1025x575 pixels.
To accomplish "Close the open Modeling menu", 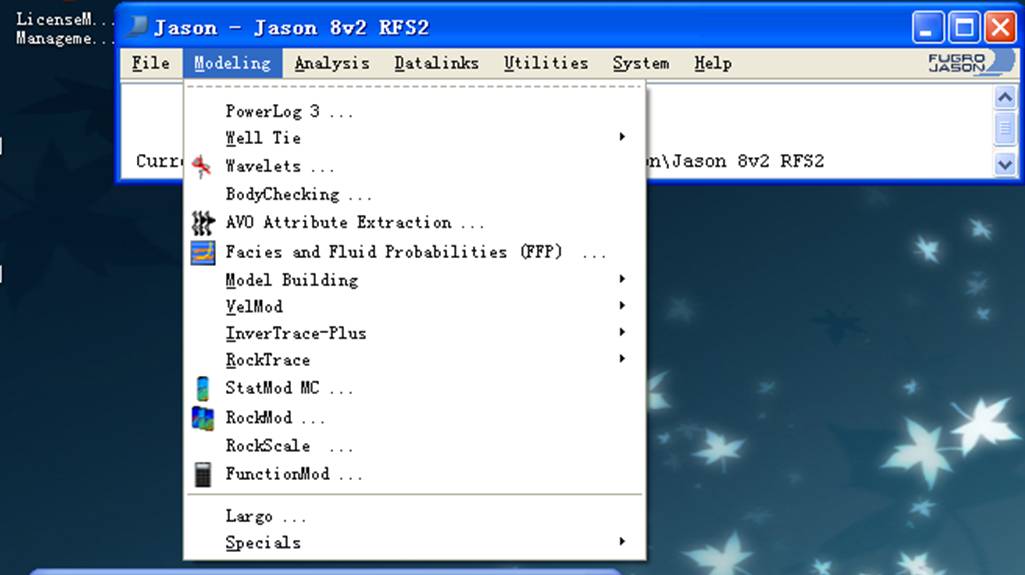I will coord(232,63).
